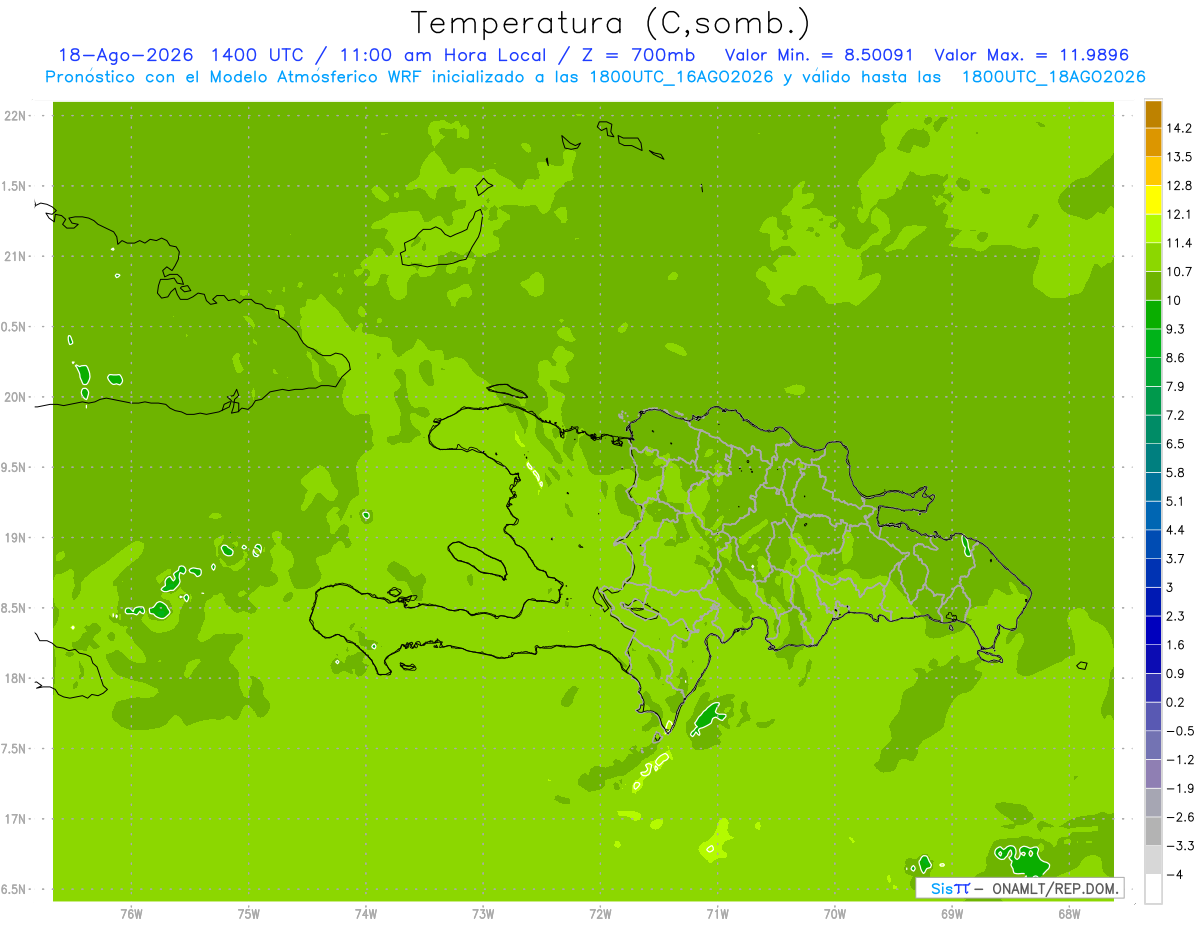Click the legend value '-0.5'
Image resolution: width=1200 pixels, height=927 pixels.
[x=1178, y=731]
